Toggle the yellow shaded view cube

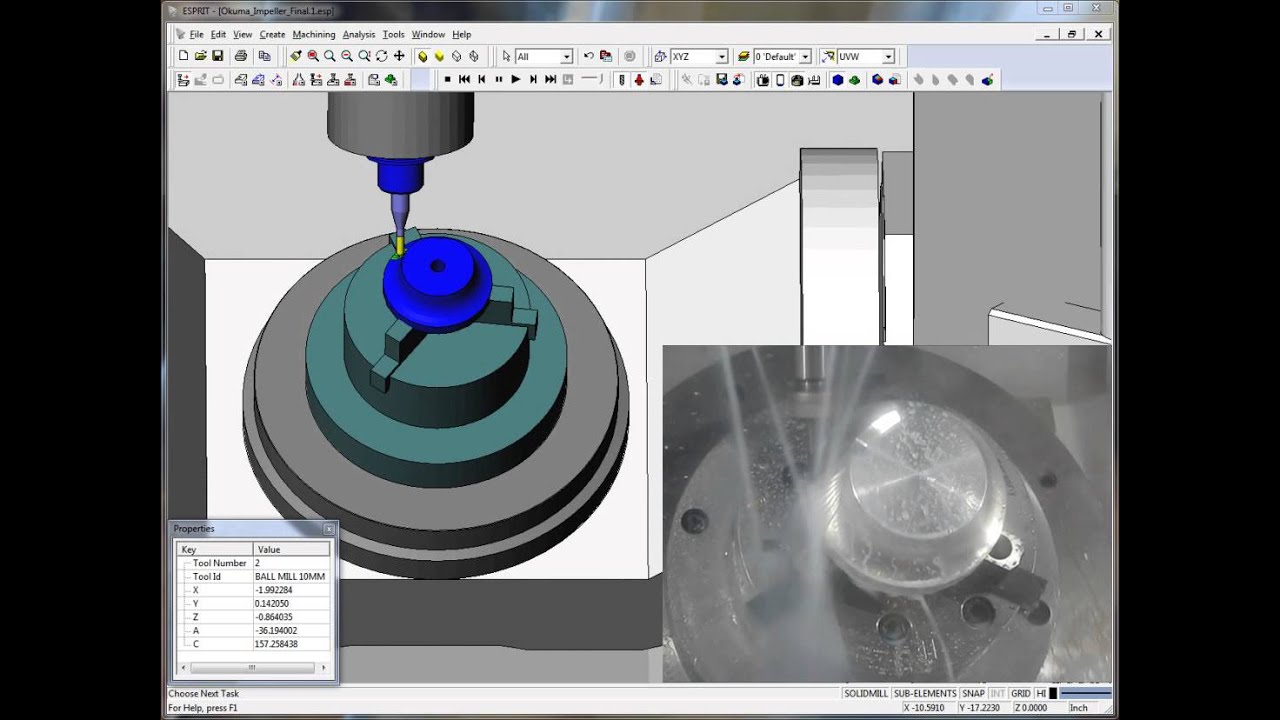point(439,56)
